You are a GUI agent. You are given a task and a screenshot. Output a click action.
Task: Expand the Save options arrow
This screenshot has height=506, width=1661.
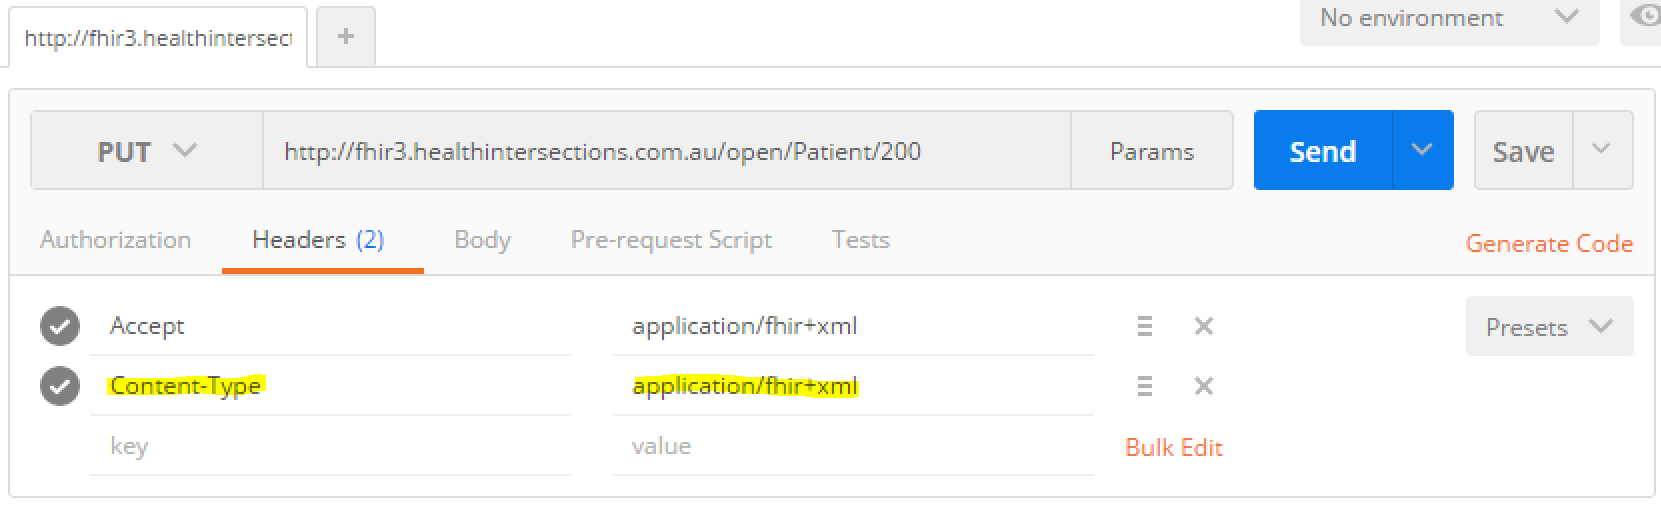[x=1601, y=150]
